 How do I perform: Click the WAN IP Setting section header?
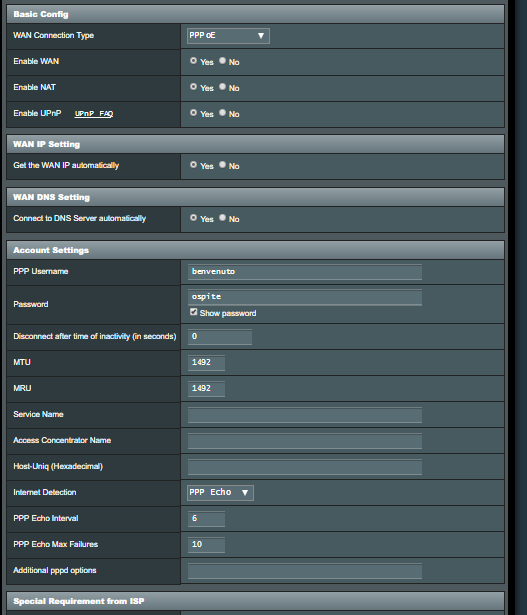(255, 144)
